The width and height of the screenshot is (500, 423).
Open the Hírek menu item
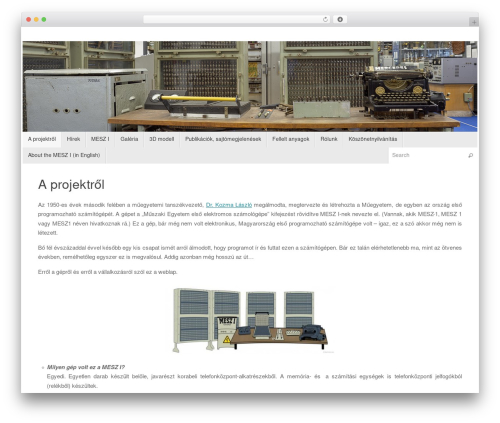[73, 139]
